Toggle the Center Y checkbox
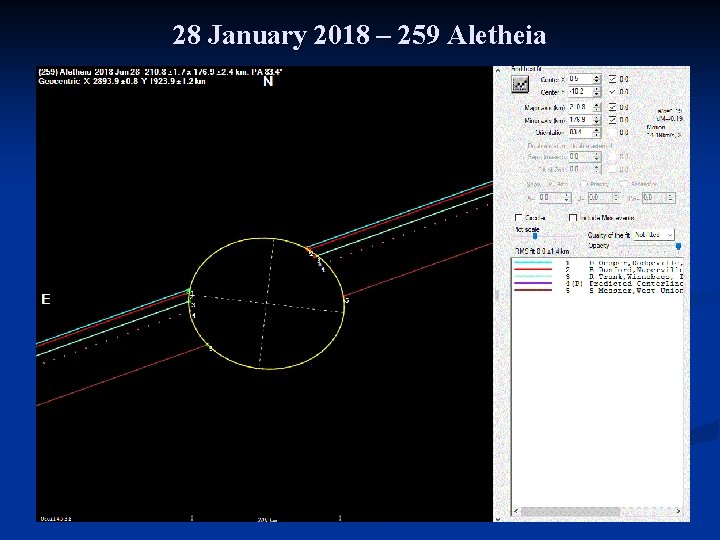This screenshot has width=720, height=540. [x=613, y=92]
